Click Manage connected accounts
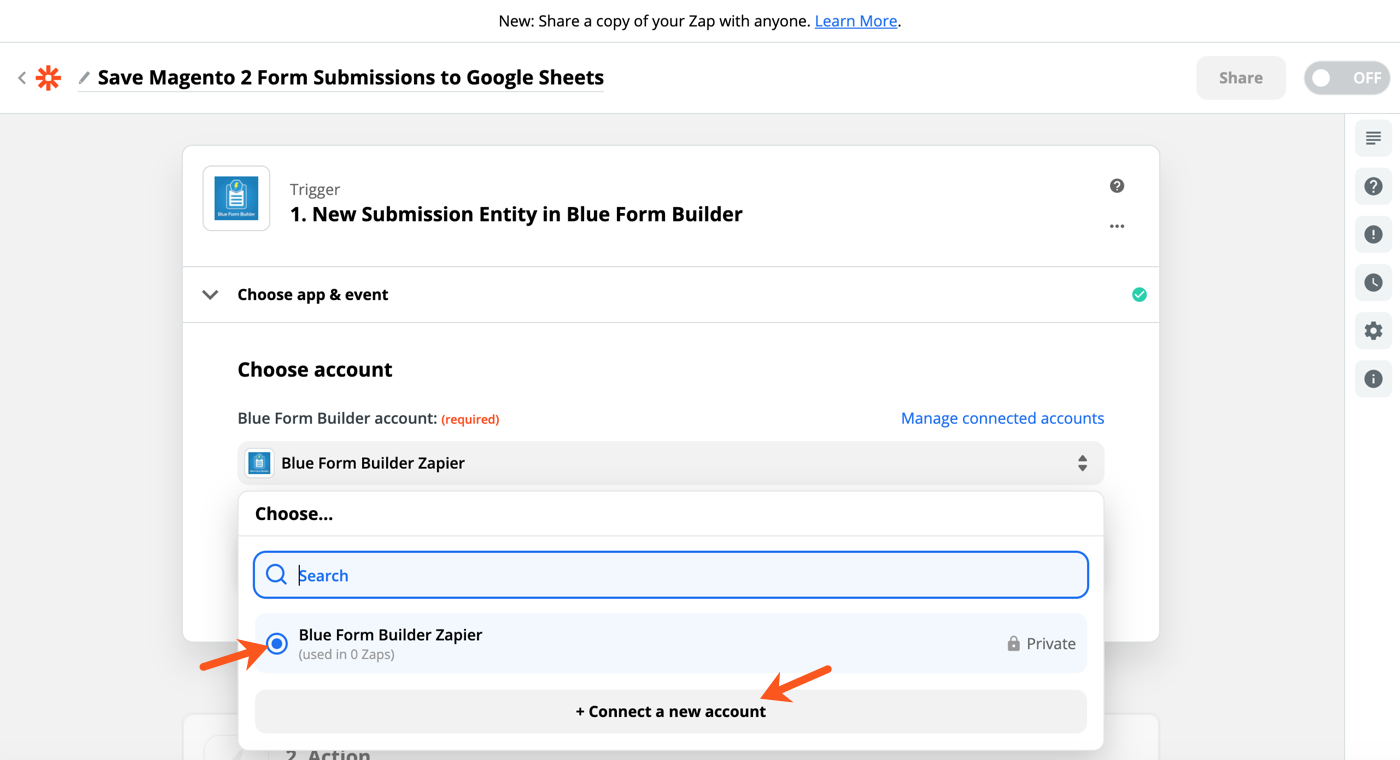1400x760 pixels. coord(1002,418)
